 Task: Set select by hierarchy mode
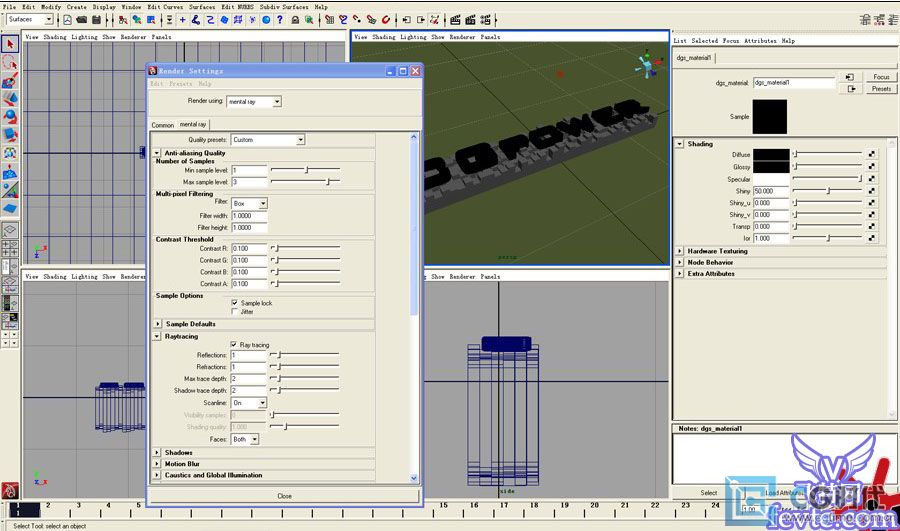tap(123, 20)
